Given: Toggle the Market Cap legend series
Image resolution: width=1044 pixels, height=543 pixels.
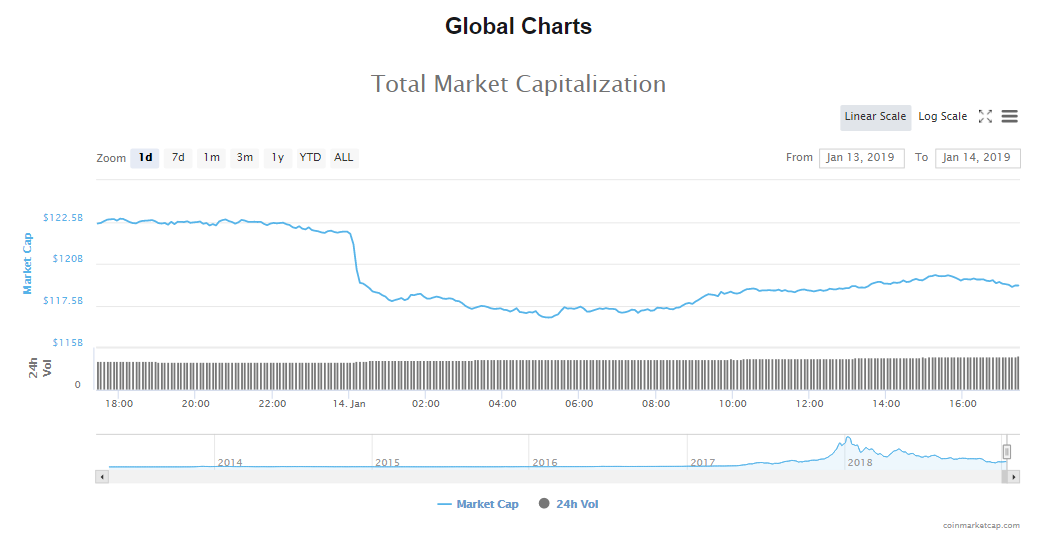Looking at the screenshot, I should [x=478, y=504].
